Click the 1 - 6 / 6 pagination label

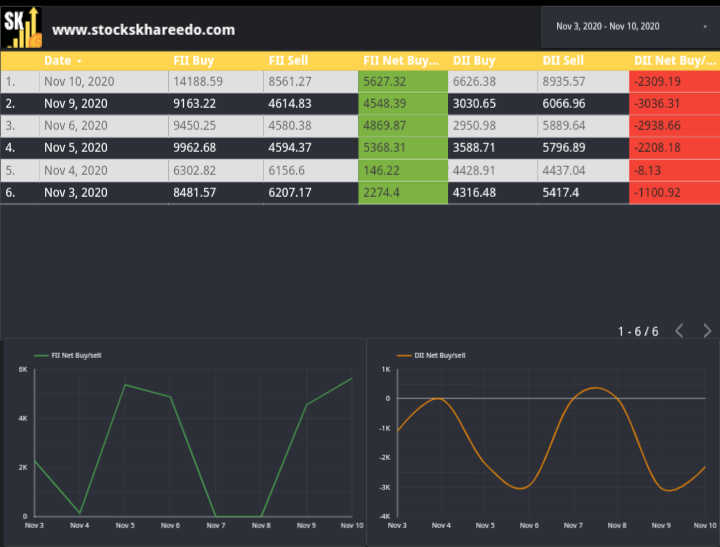coord(638,331)
